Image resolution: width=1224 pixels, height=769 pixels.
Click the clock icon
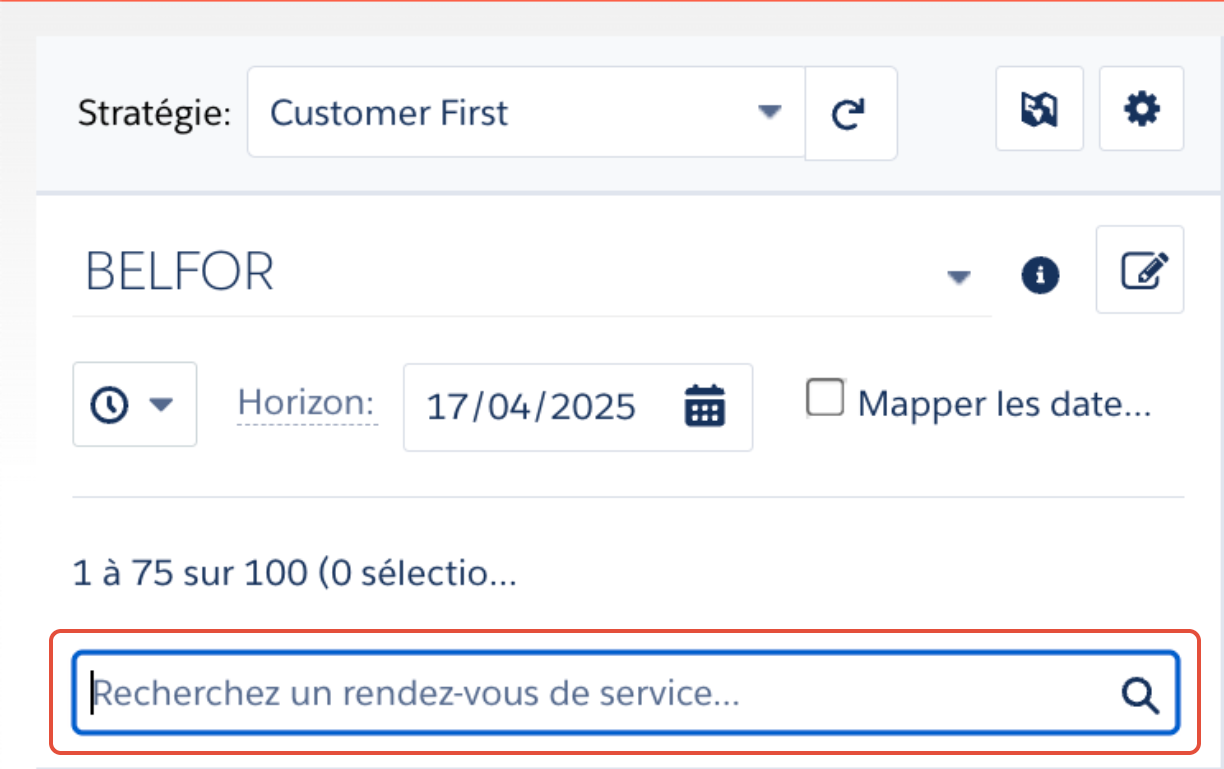109,404
